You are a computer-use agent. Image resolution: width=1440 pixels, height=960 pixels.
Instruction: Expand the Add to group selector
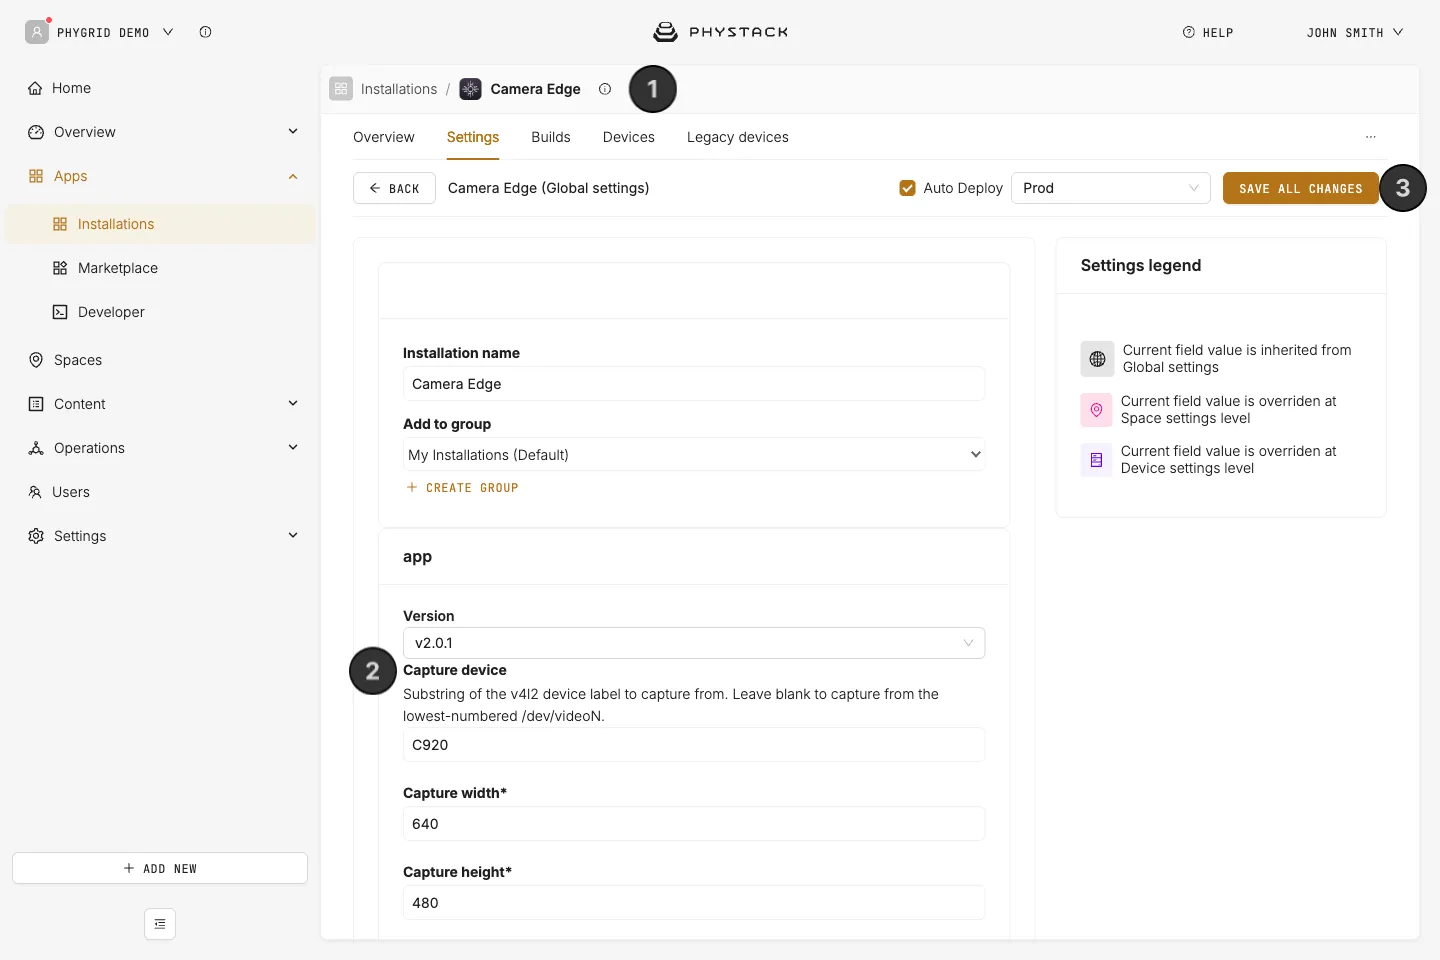694,455
